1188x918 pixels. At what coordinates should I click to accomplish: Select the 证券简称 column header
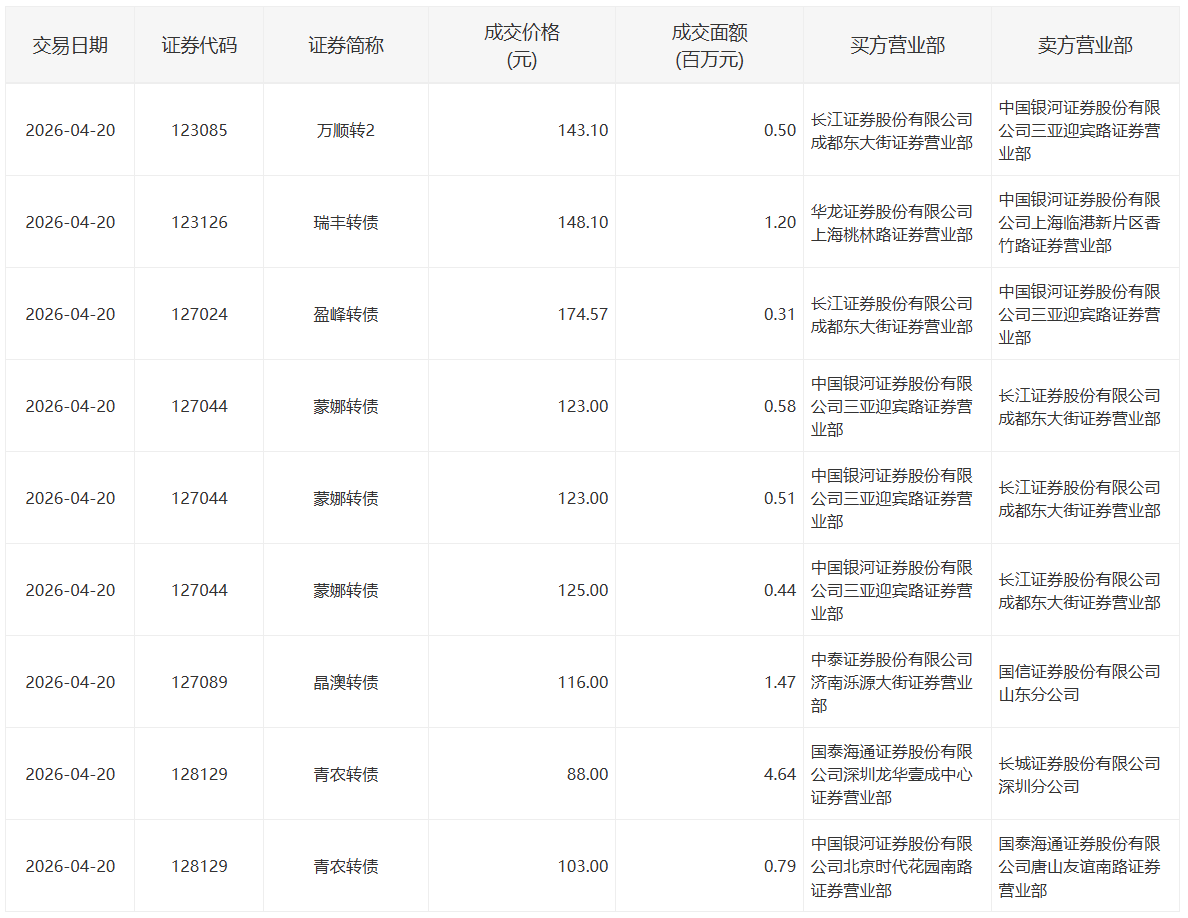(345, 46)
